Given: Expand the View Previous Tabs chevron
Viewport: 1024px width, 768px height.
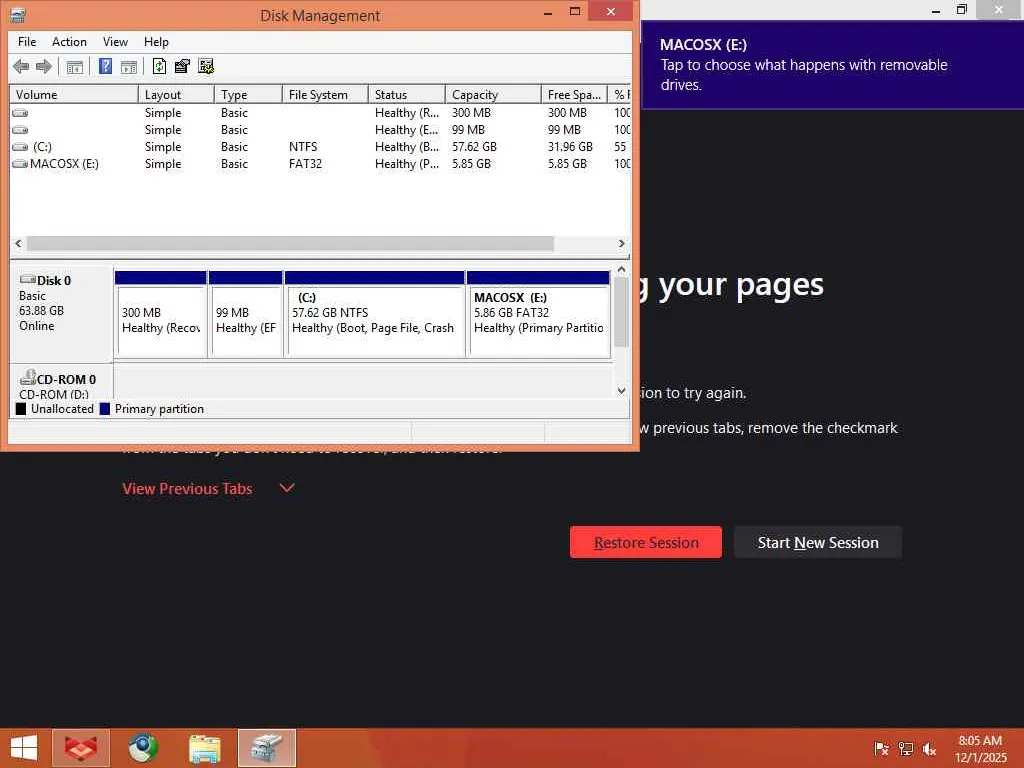Looking at the screenshot, I should coord(287,488).
